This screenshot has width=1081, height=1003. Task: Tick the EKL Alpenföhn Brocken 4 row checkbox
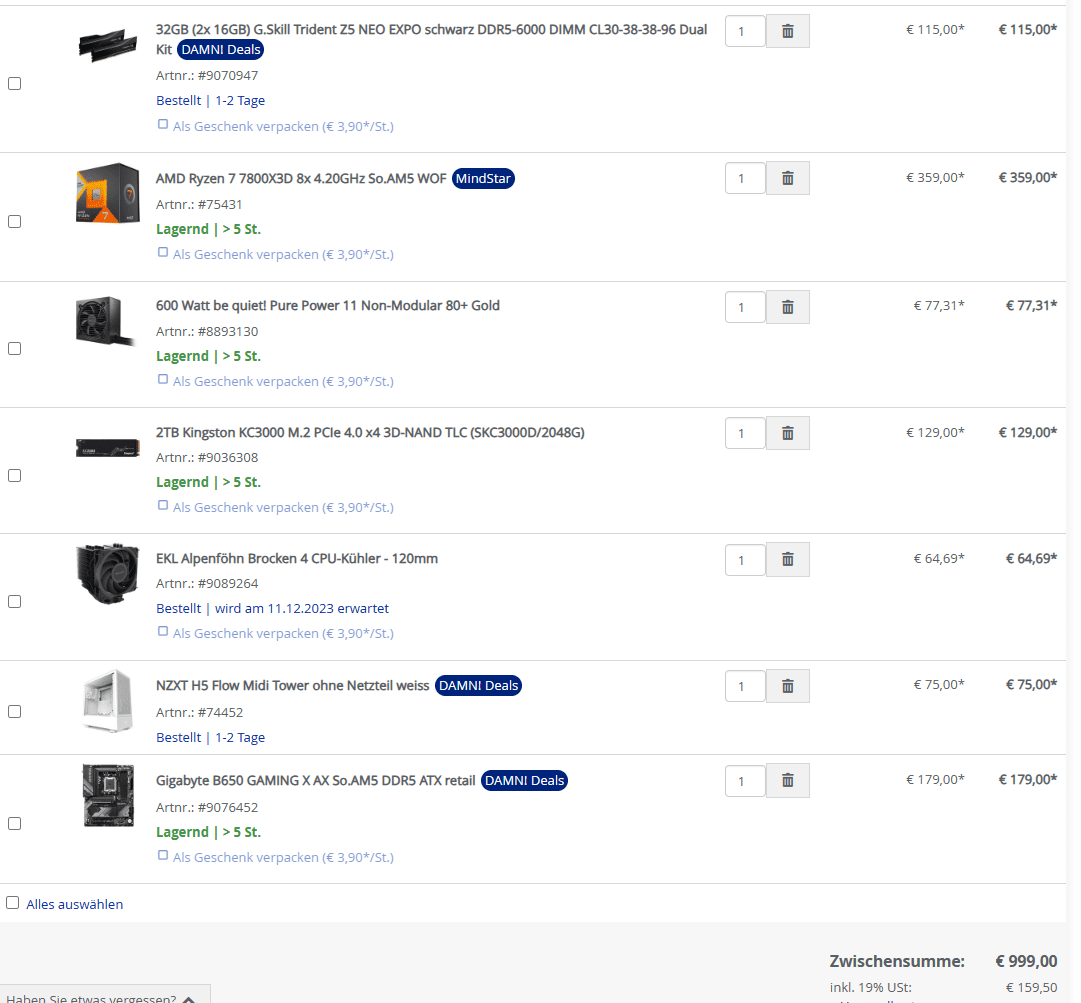14,602
